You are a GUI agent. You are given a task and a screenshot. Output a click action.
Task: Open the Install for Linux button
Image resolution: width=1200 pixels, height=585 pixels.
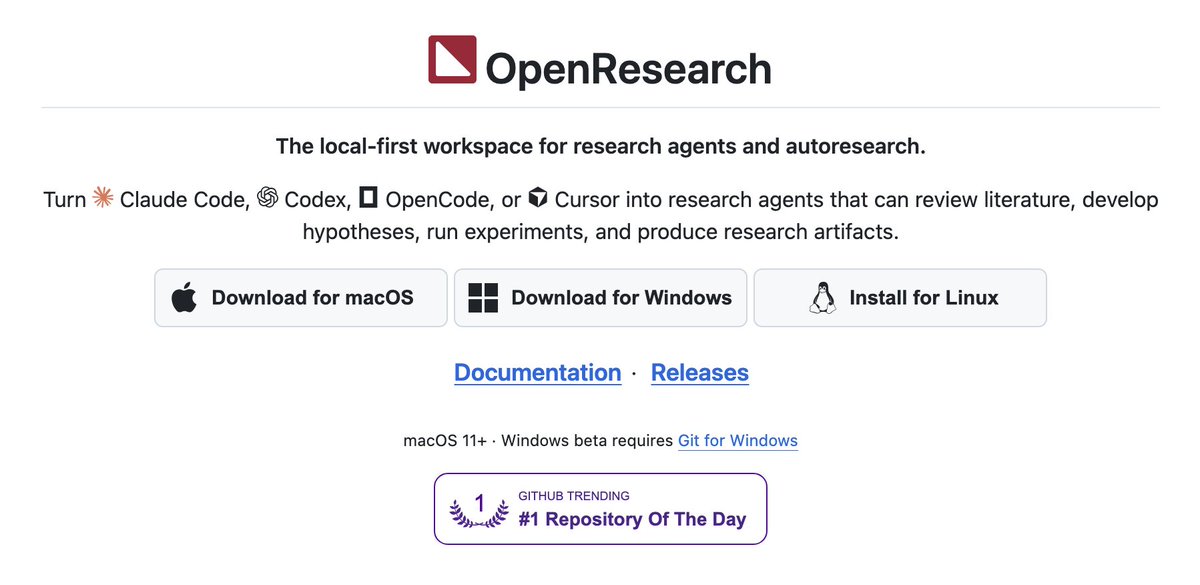900,298
